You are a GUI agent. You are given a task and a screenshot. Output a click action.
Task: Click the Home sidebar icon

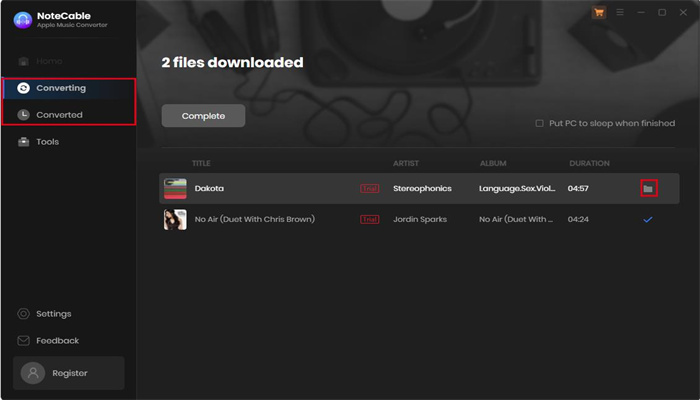pyautogui.click(x=23, y=61)
